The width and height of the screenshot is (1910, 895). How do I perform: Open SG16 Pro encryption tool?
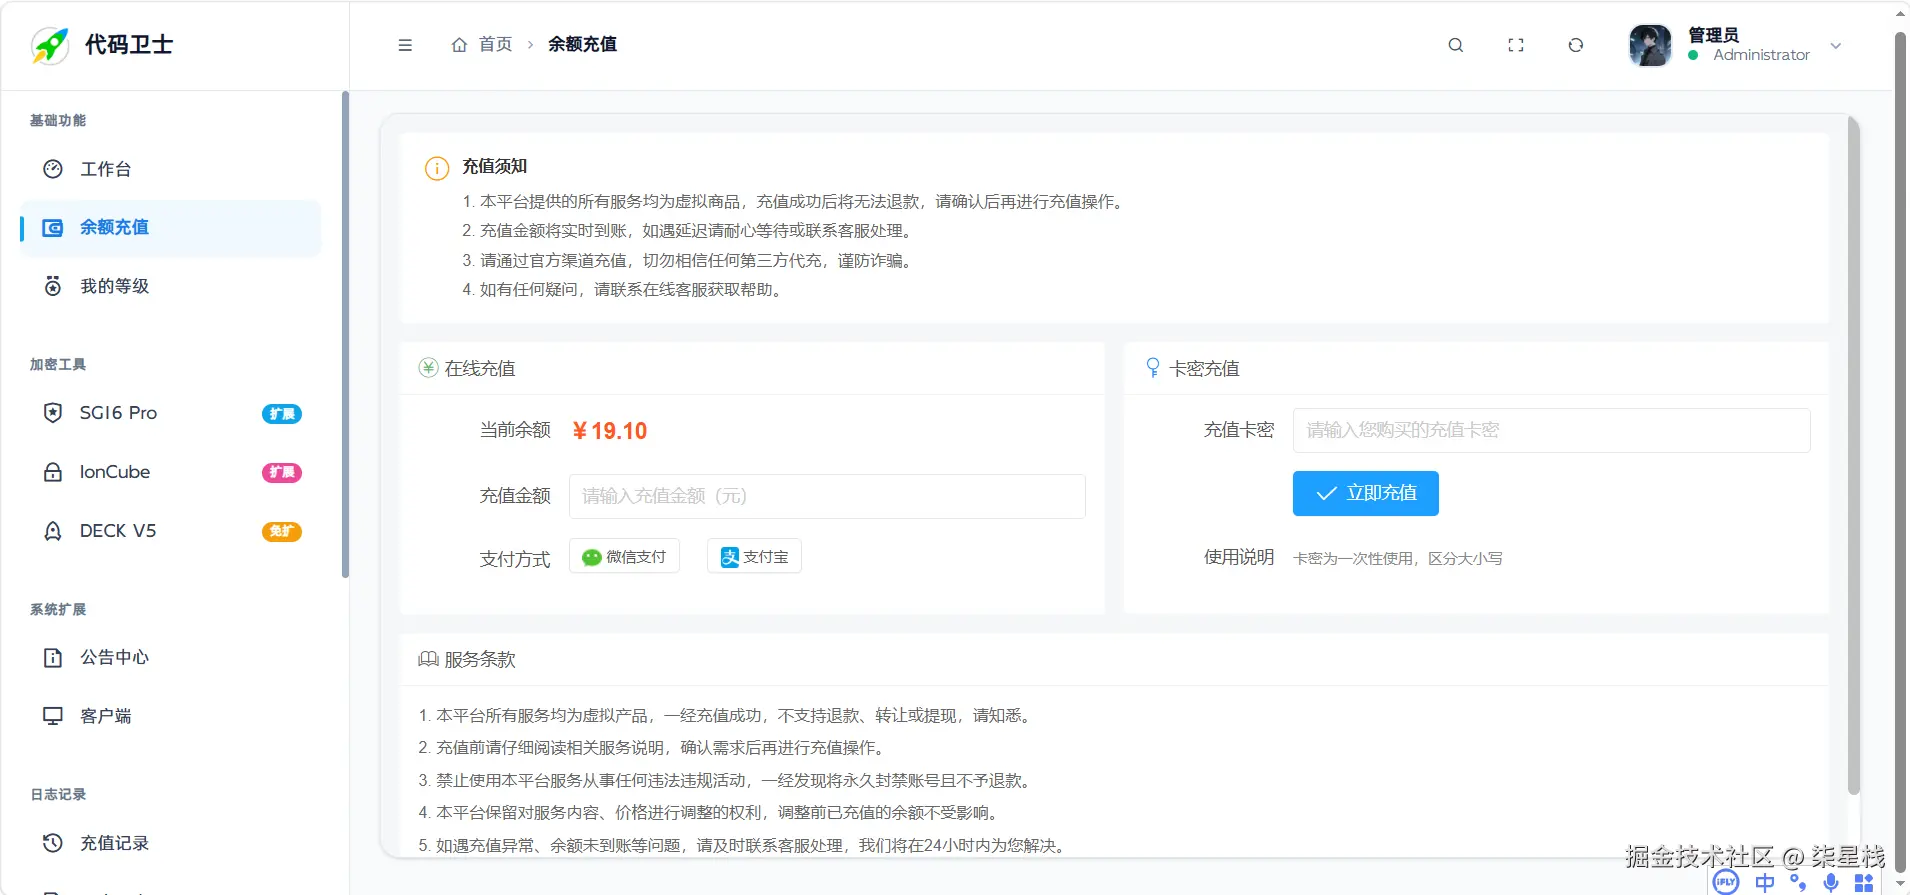[171, 413]
